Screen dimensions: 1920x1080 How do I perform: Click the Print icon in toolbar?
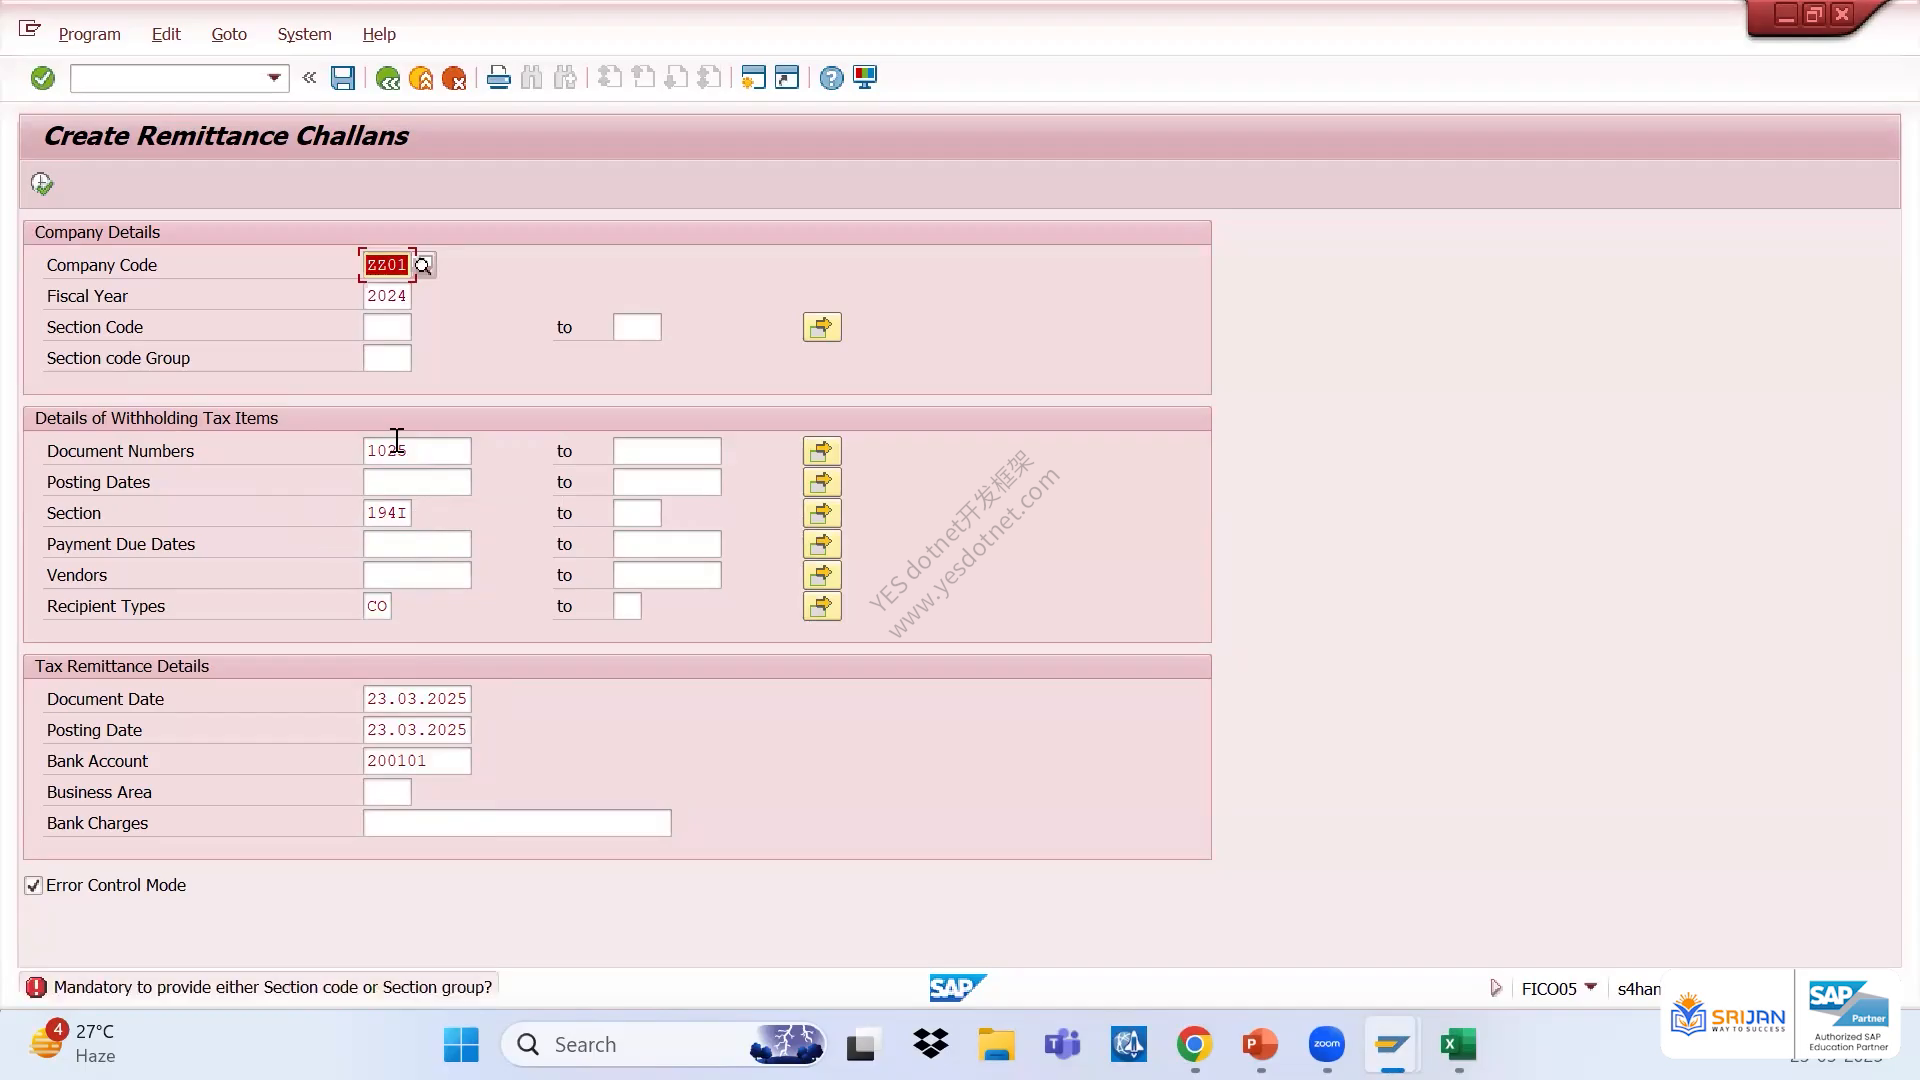coord(498,78)
